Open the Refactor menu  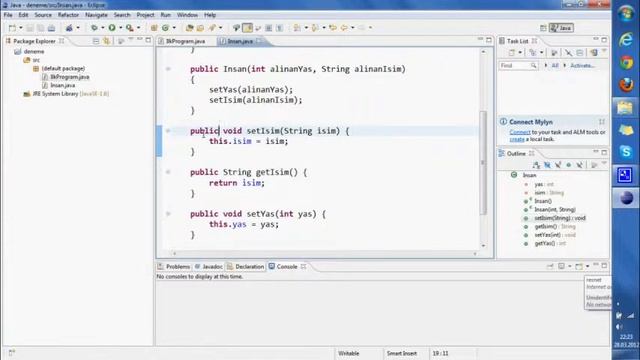click(x=68, y=15)
